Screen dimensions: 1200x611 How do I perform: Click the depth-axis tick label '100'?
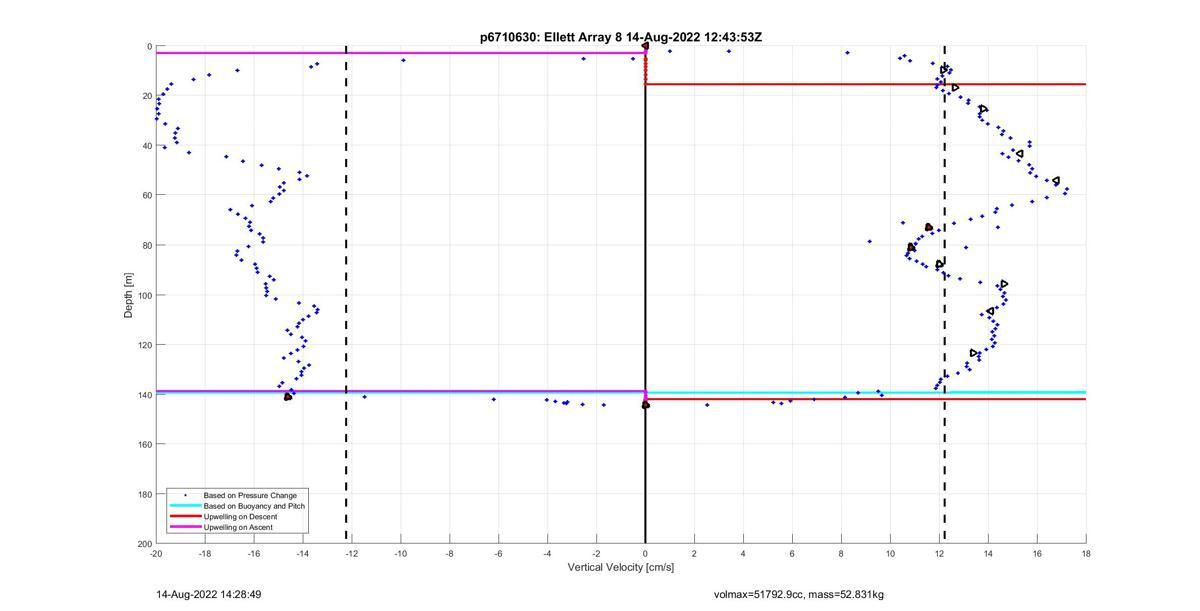pyautogui.click(x=144, y=295)
